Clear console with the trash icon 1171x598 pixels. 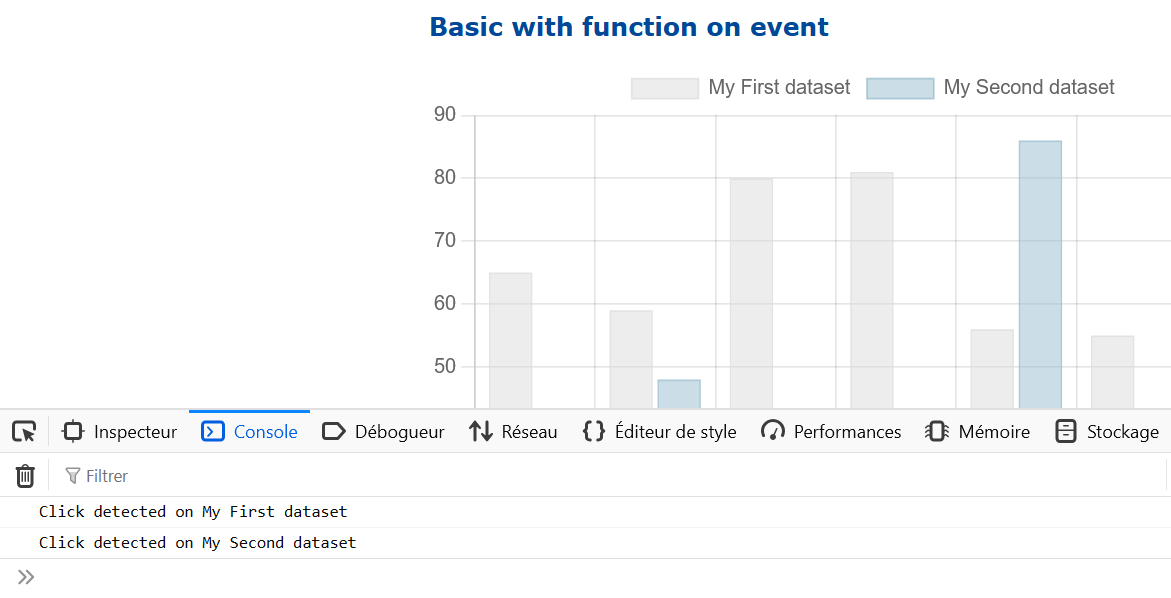point(25,476)
